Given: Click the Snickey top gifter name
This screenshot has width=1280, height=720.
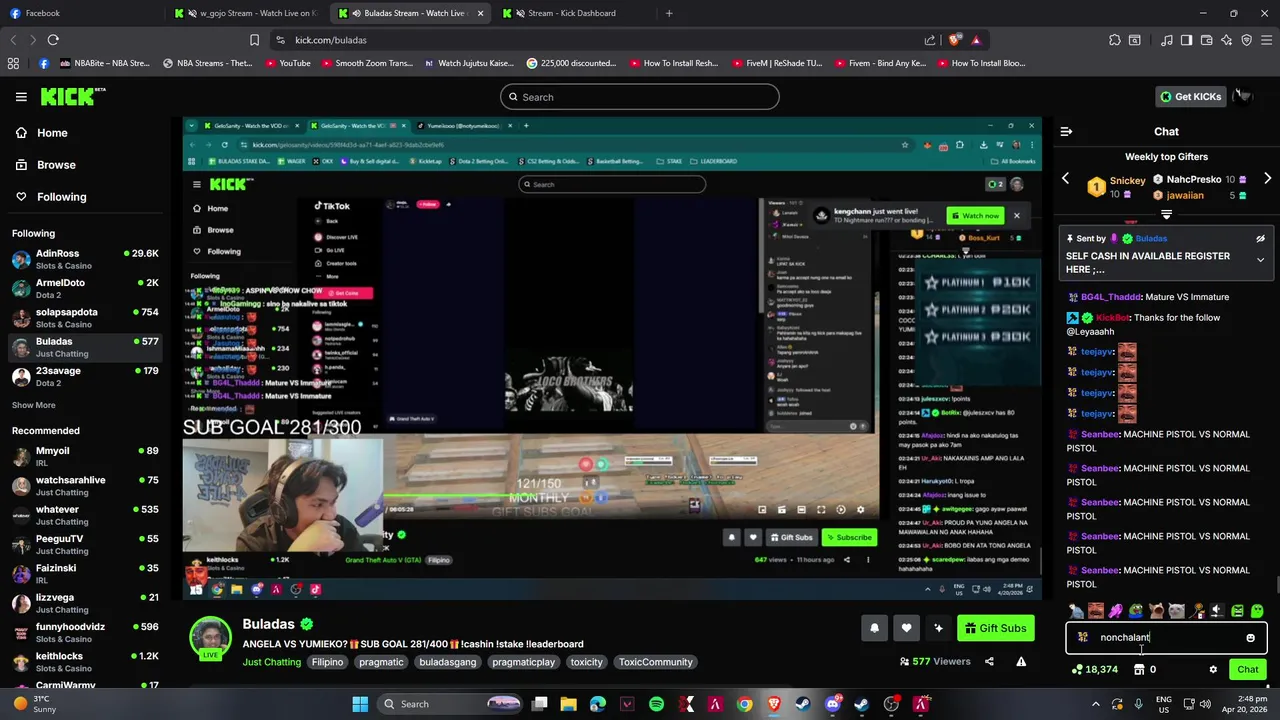Looking at the screenshot, I should click(x=1127, y=181).
